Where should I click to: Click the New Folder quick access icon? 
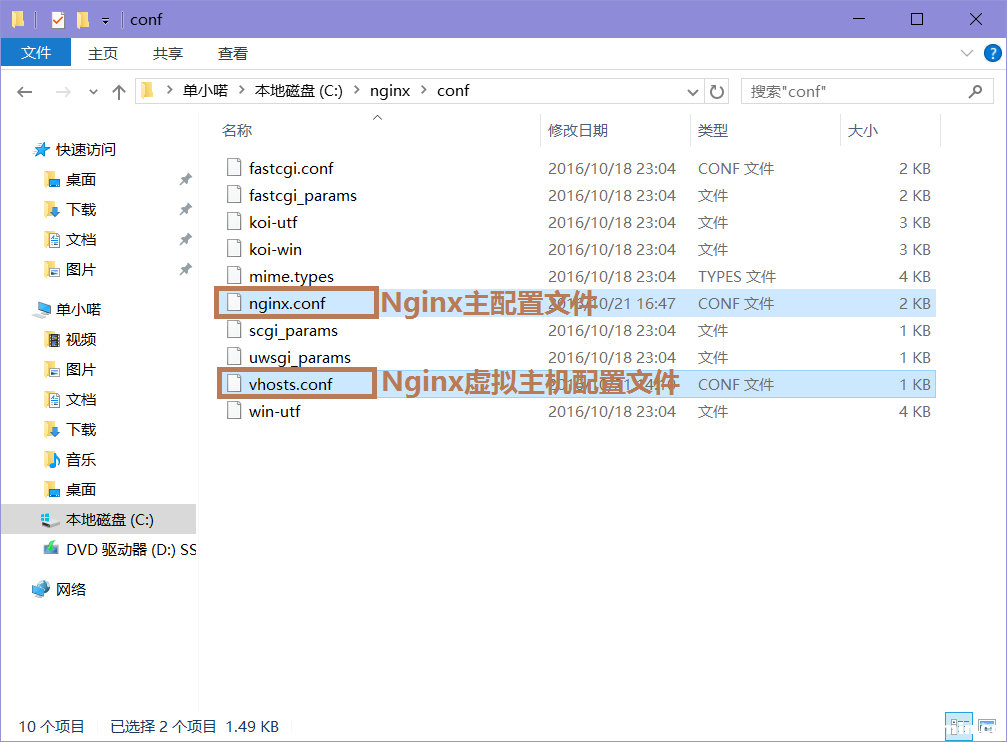[83, 20]
